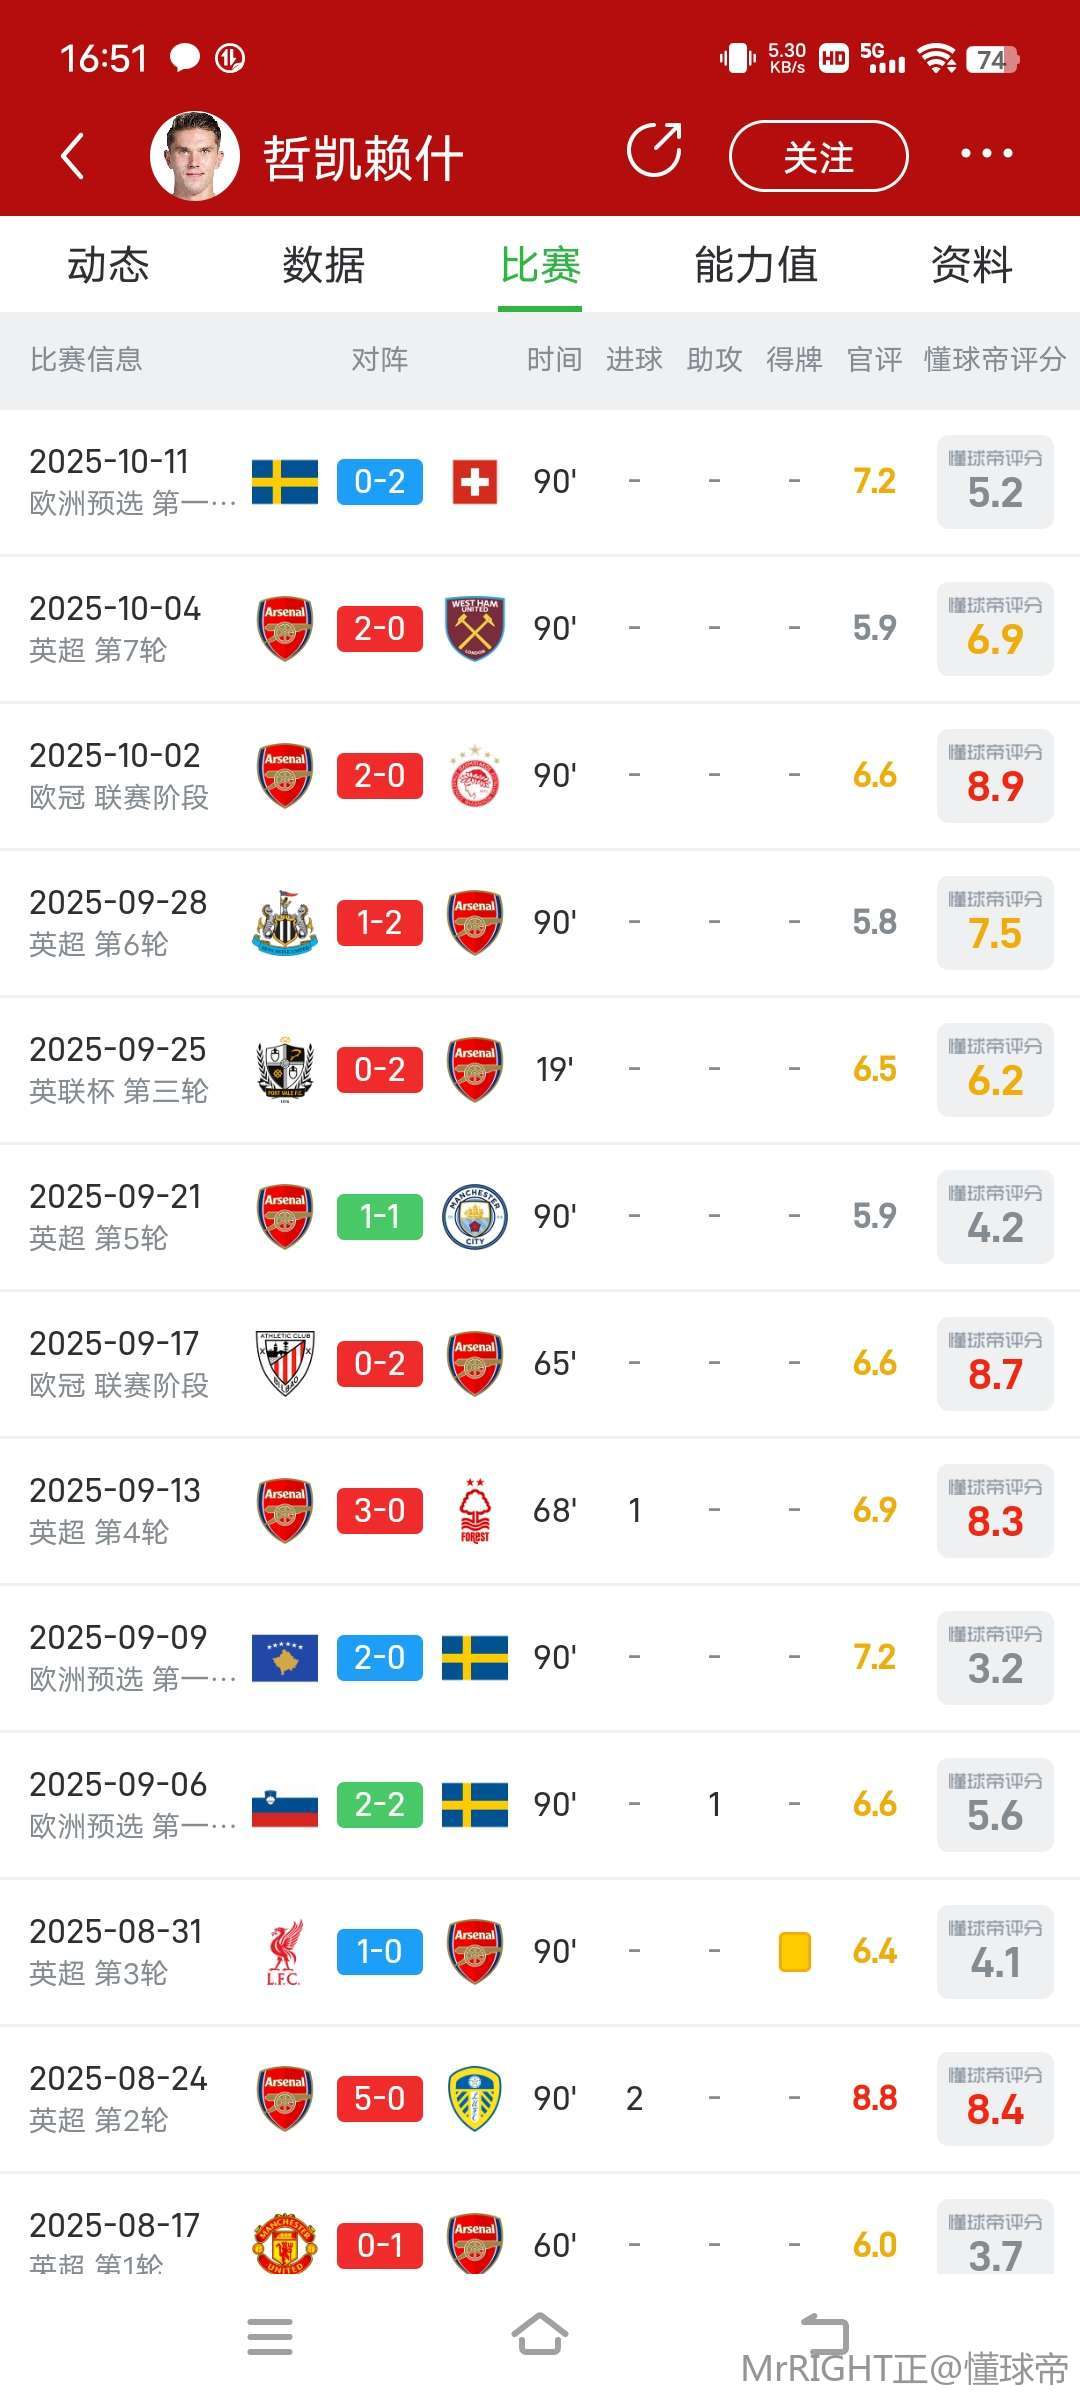Tap Gyökeres player avatar photo
The height and width of the screenshot is (2400, 1080).
pyautogui.click(x=194, y=156)
